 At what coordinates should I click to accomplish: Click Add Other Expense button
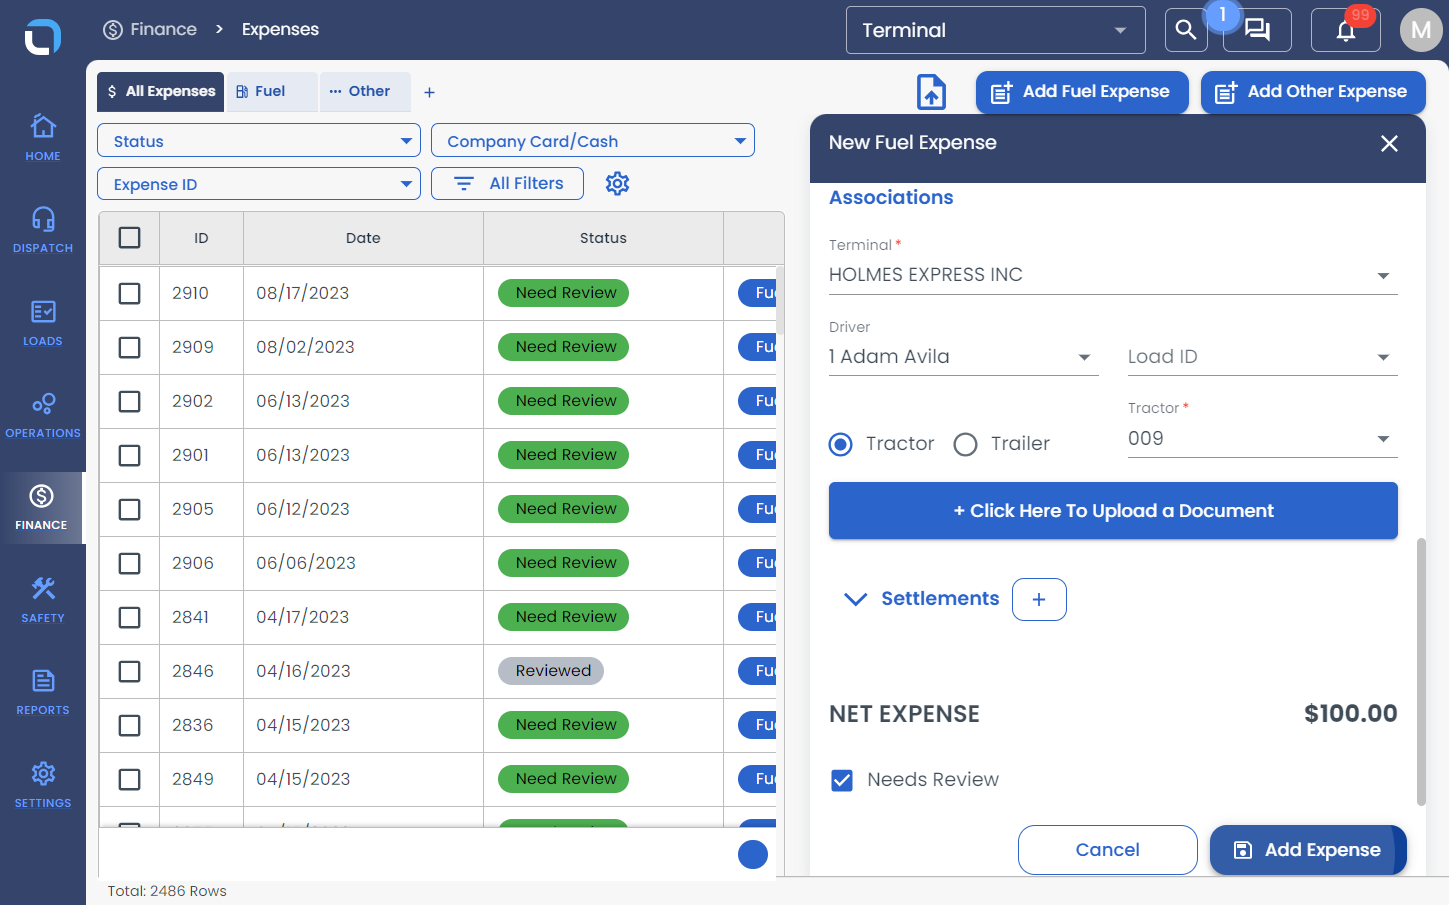[x=1313, y=92]
